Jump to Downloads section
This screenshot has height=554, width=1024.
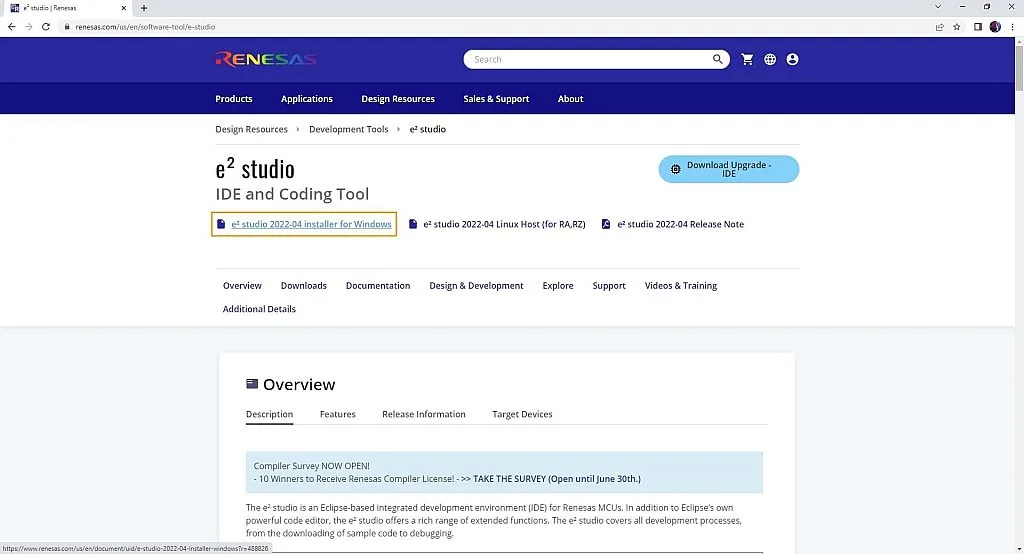tap(304, 285)
